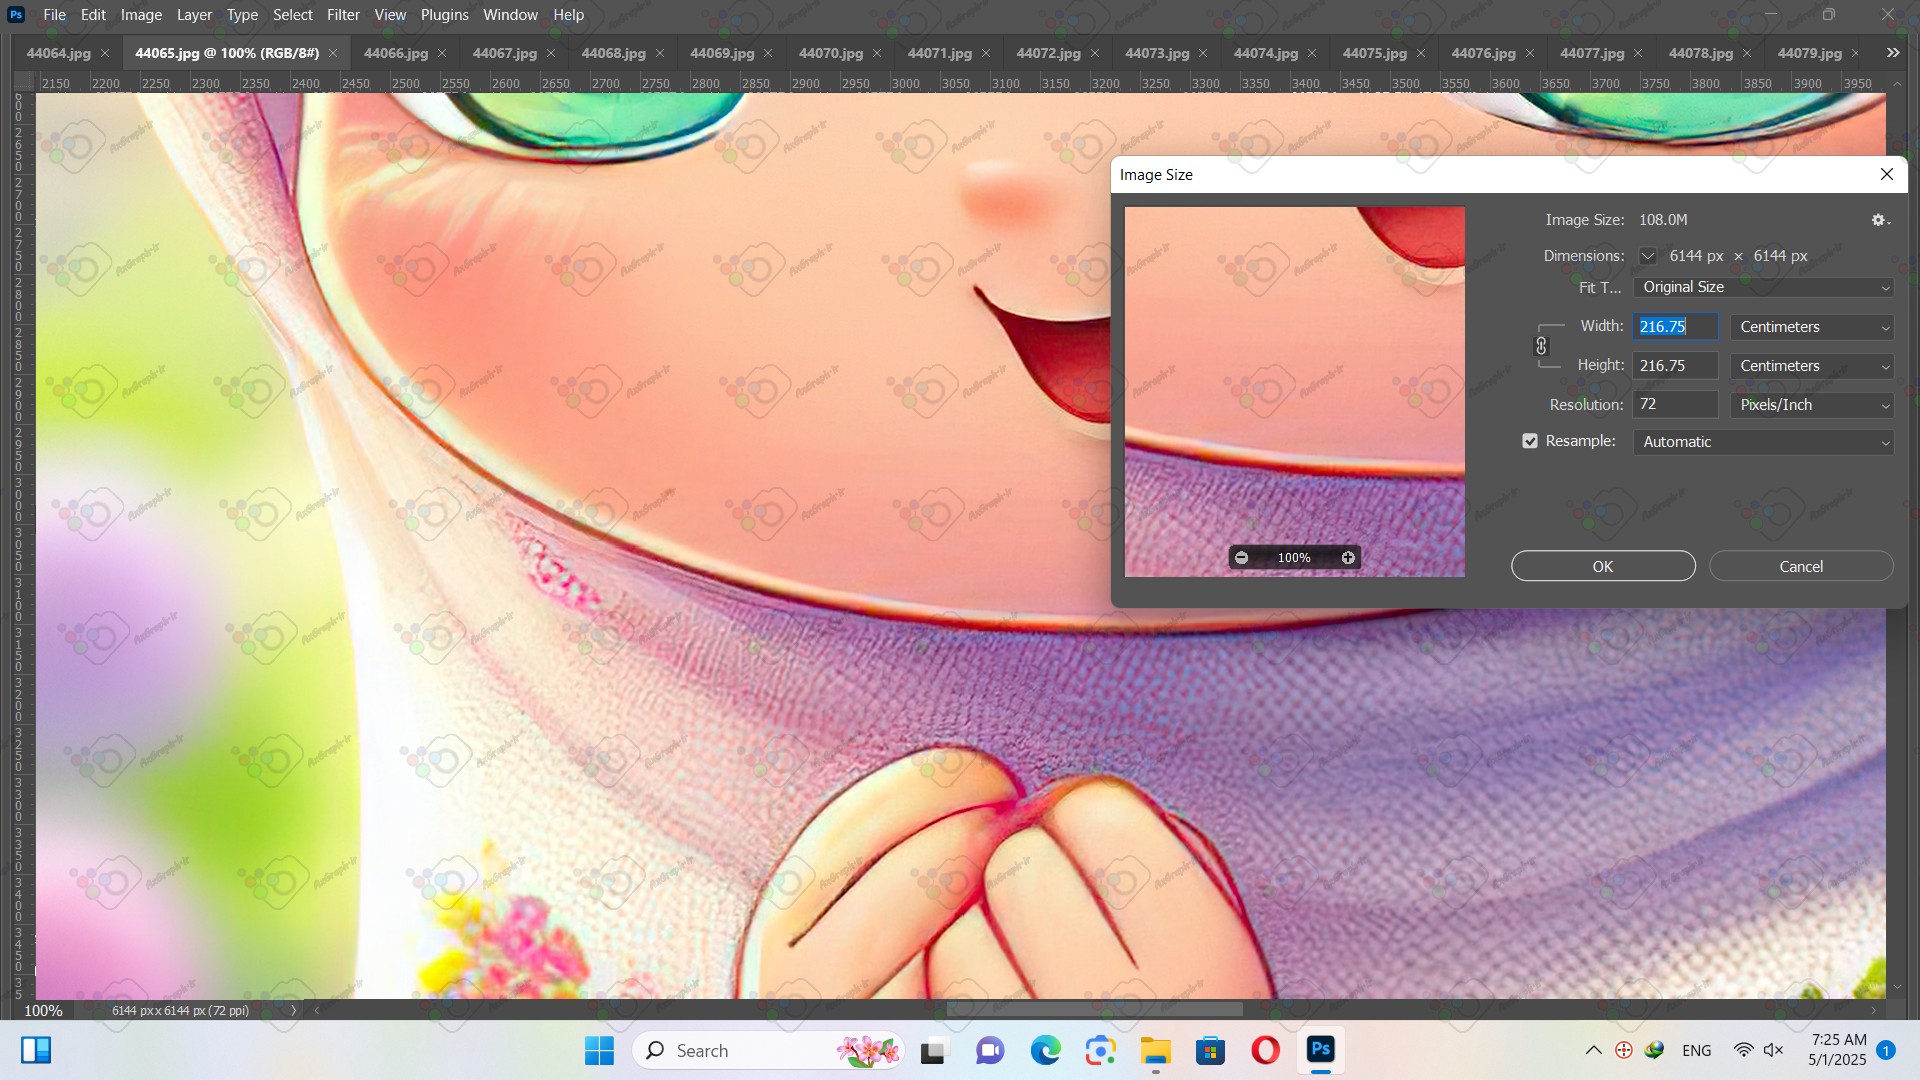Open the notification bell badge

point(1886,1050)
